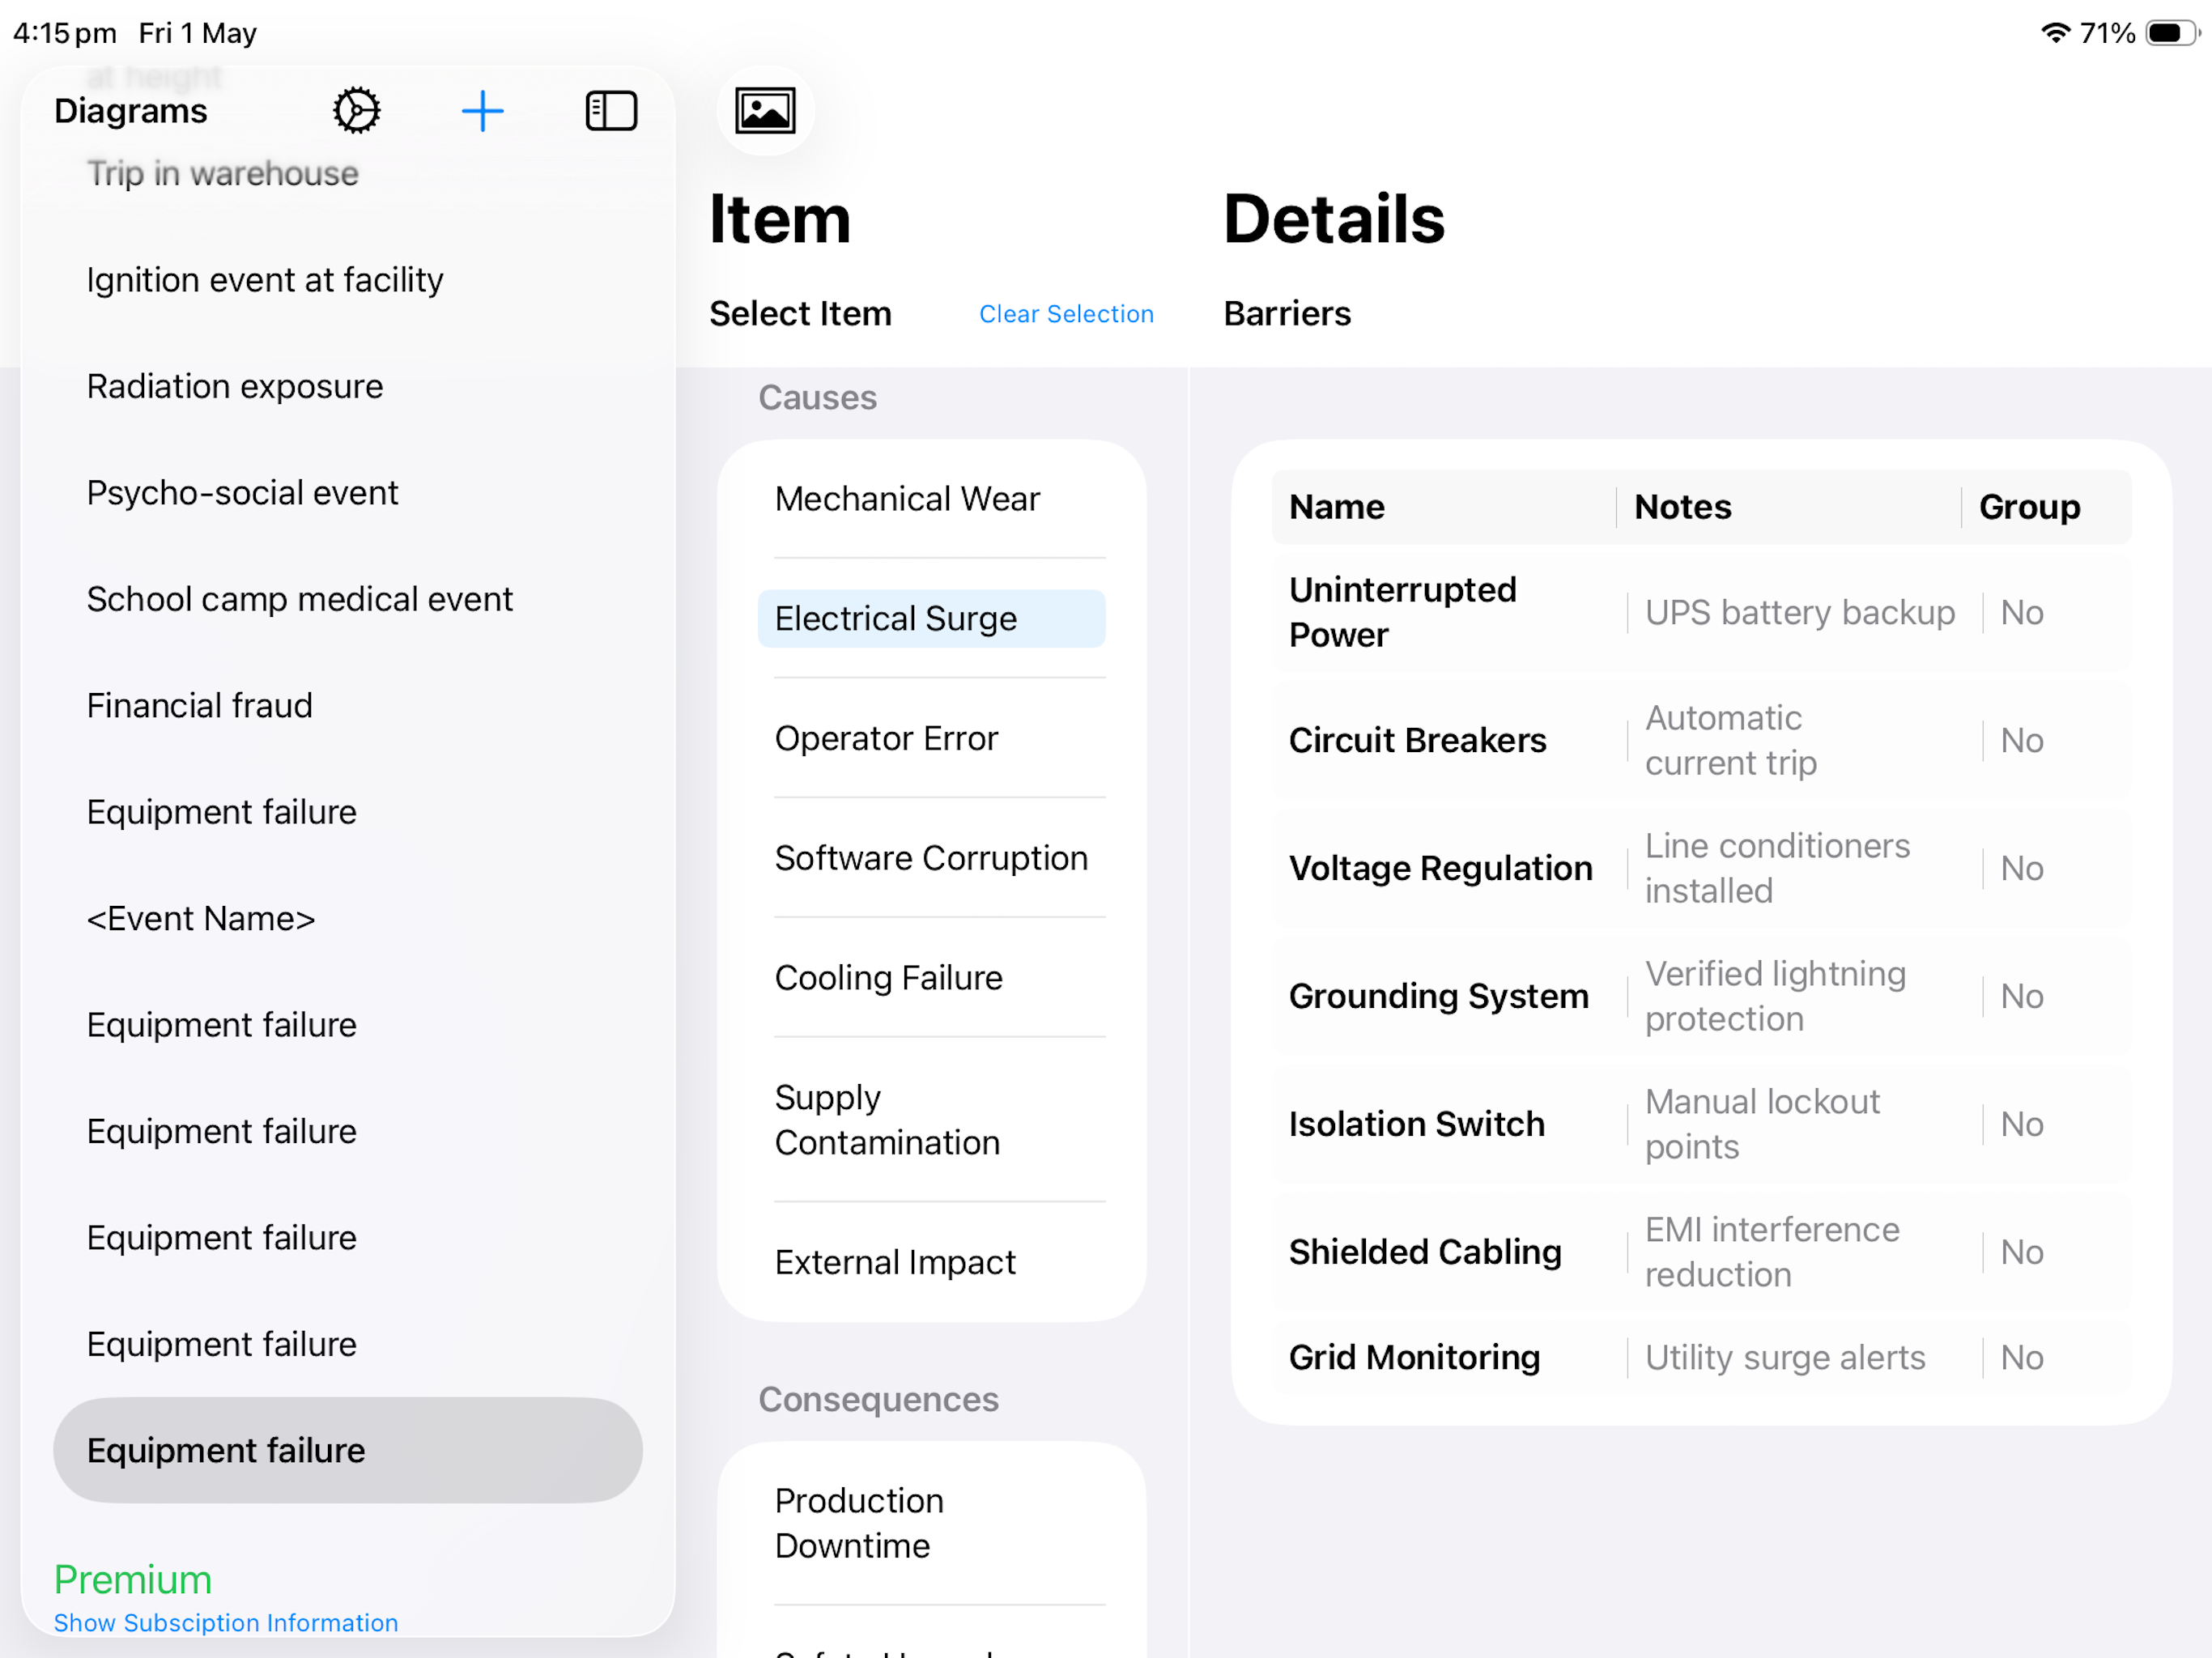Open the Trip in warehouse diagram
The image size is (2212, 1658).
tap(222, 173)
